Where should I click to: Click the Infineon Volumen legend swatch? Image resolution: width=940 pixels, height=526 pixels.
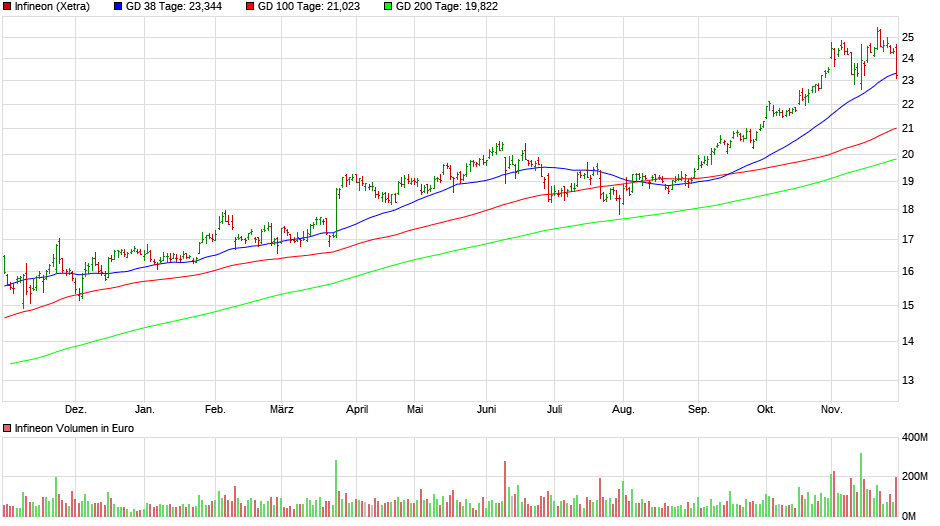tap(7, 428)
